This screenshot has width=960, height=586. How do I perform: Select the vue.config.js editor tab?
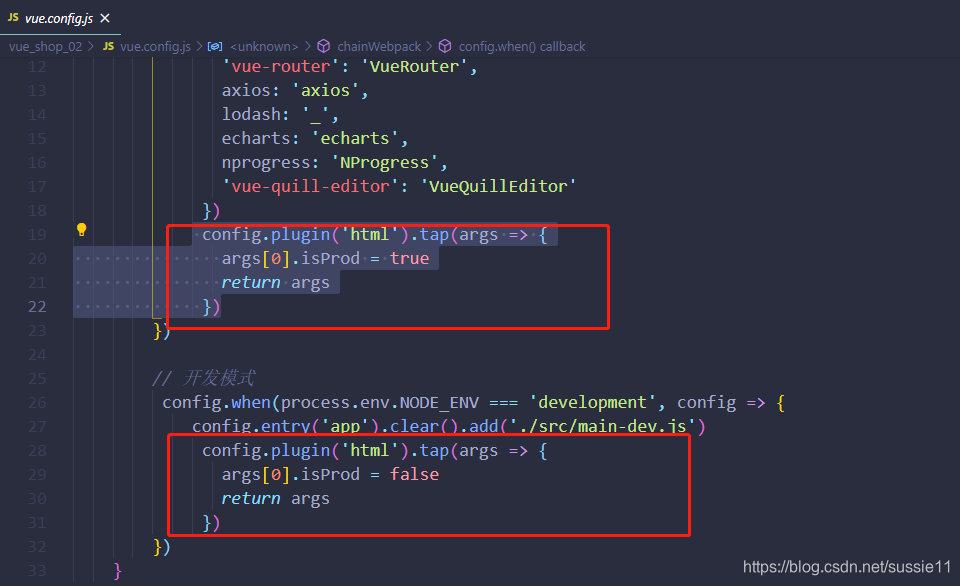click(x=59, y=18)
